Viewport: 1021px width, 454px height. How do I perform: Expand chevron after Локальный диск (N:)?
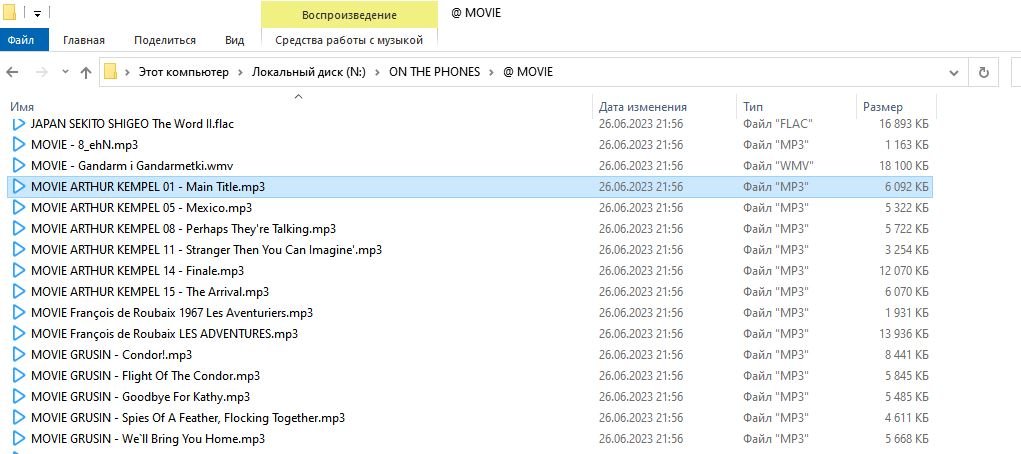378,72
